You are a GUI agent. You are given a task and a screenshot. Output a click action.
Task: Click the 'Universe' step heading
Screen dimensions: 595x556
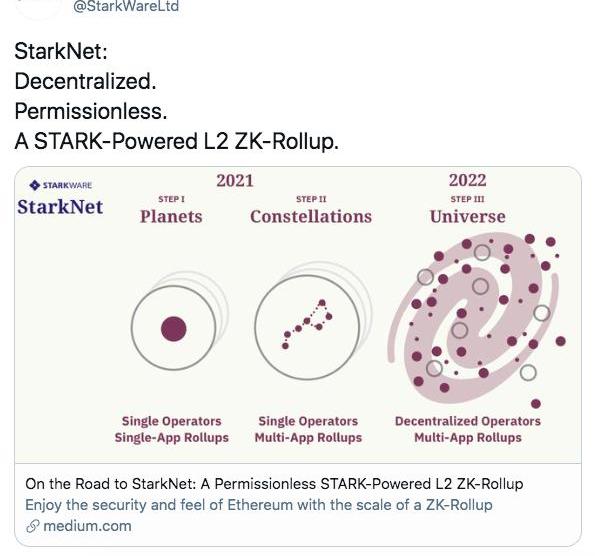coord(468,216)
